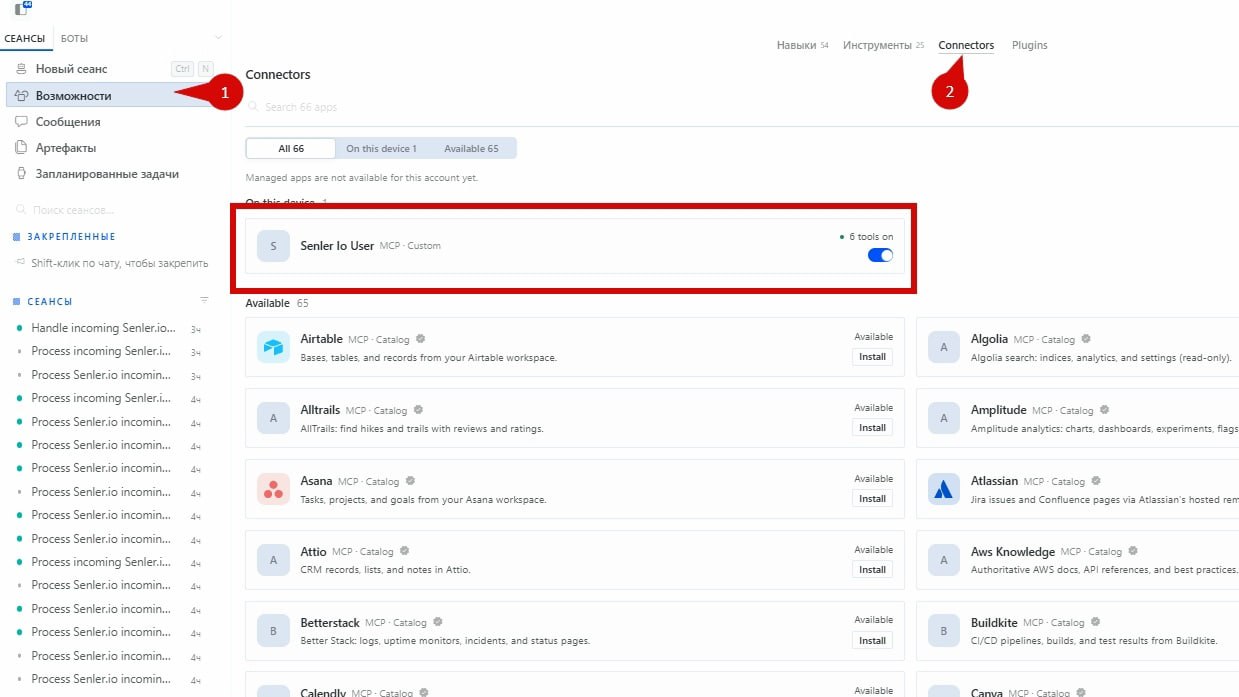
Task: Open the Инструменты tab
Action: (x=883, y=45)
